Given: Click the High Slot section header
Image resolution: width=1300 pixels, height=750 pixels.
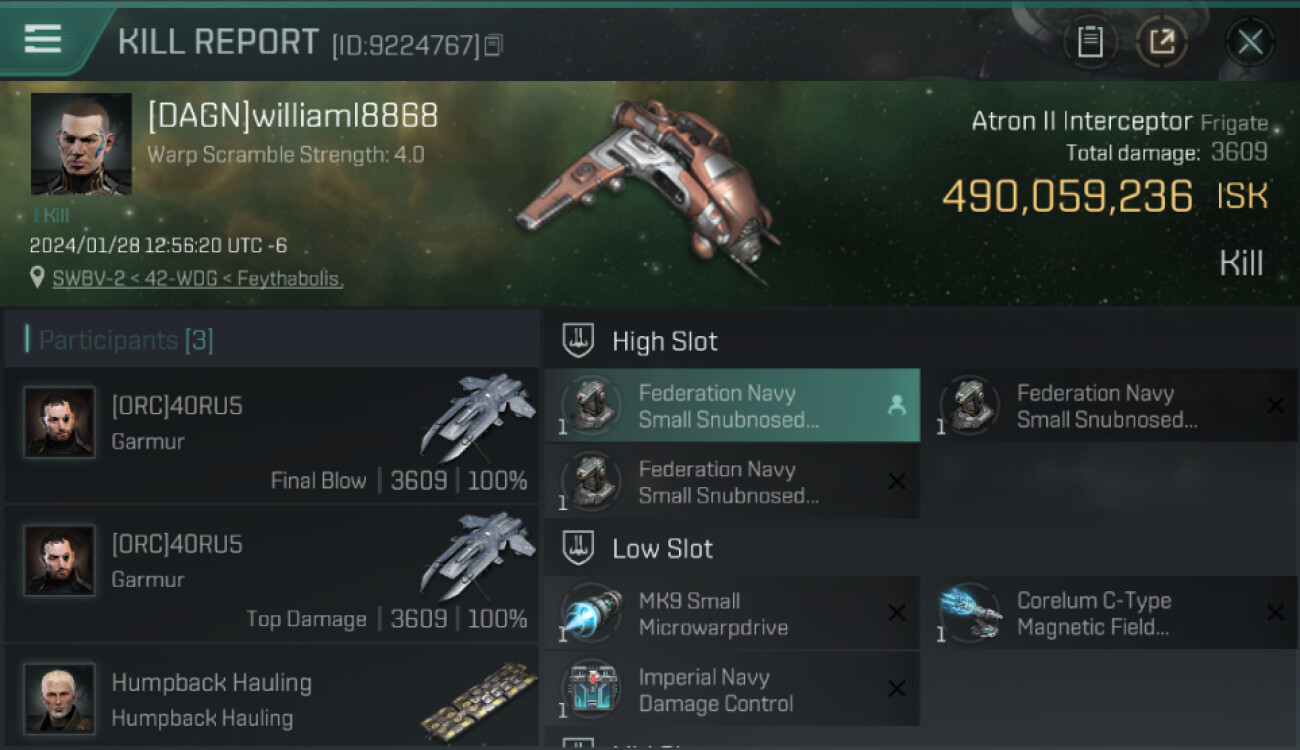Looking at the screenshot, I should coord(640,341).
